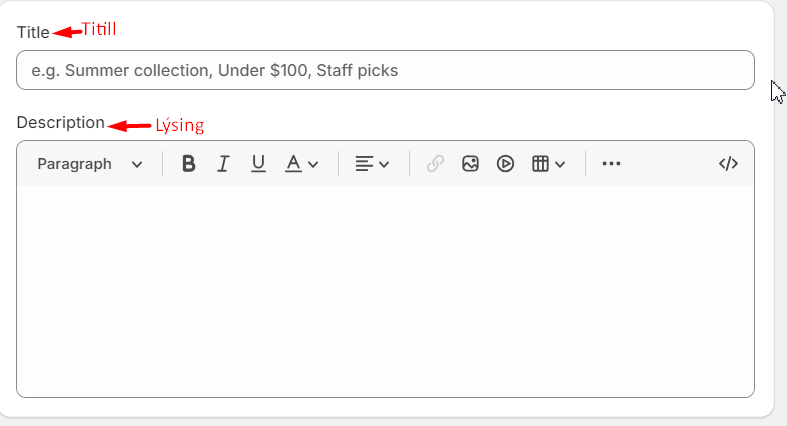Switch to HTML code view

pyautogui.click(x=728, y=164)
